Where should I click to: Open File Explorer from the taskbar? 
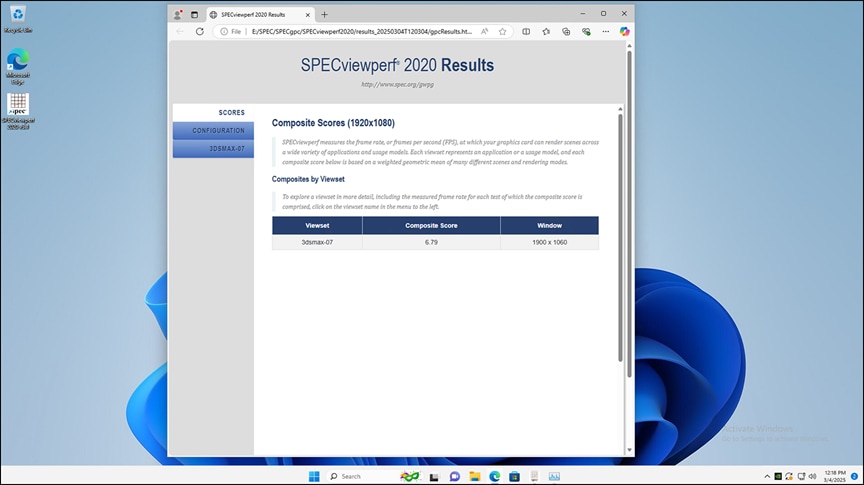(x=474, y=476)
